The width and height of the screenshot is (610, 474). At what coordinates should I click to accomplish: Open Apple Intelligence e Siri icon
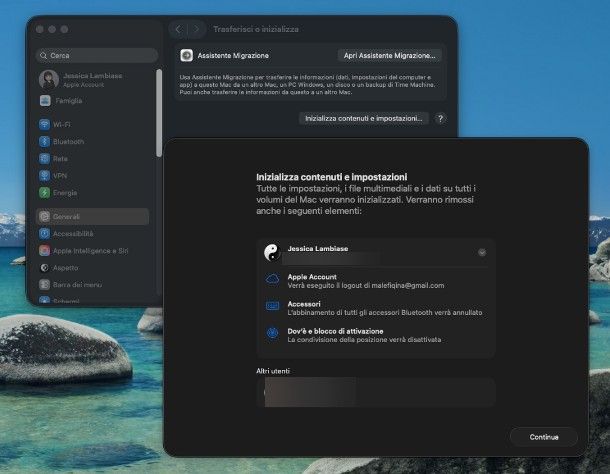pos(44,251)
